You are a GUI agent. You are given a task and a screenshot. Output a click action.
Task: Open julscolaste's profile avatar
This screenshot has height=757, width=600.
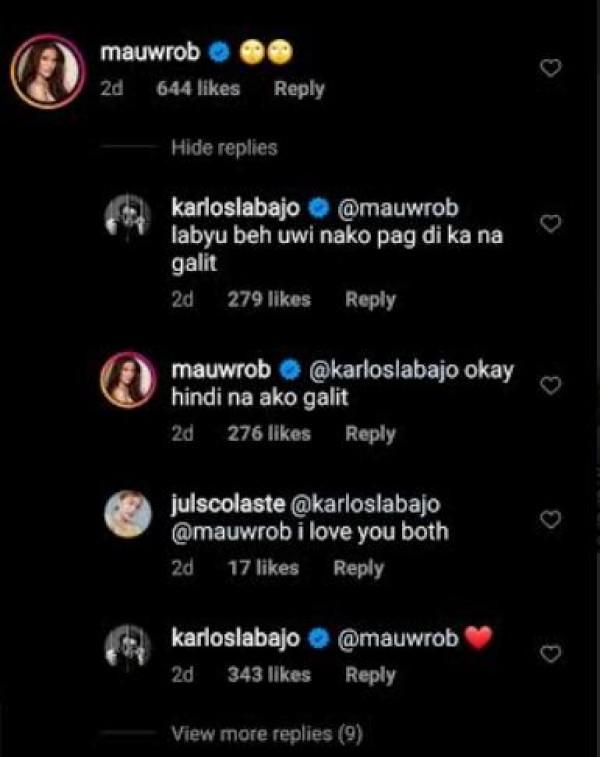129,515
